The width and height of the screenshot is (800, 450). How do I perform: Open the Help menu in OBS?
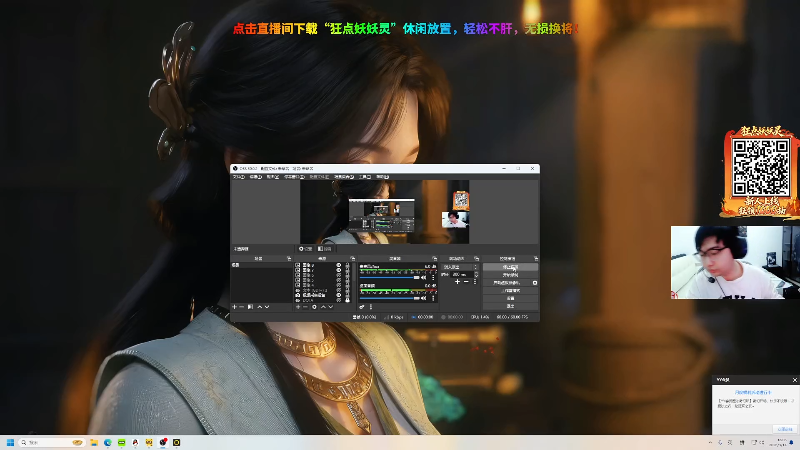click(x=383, y=177)
